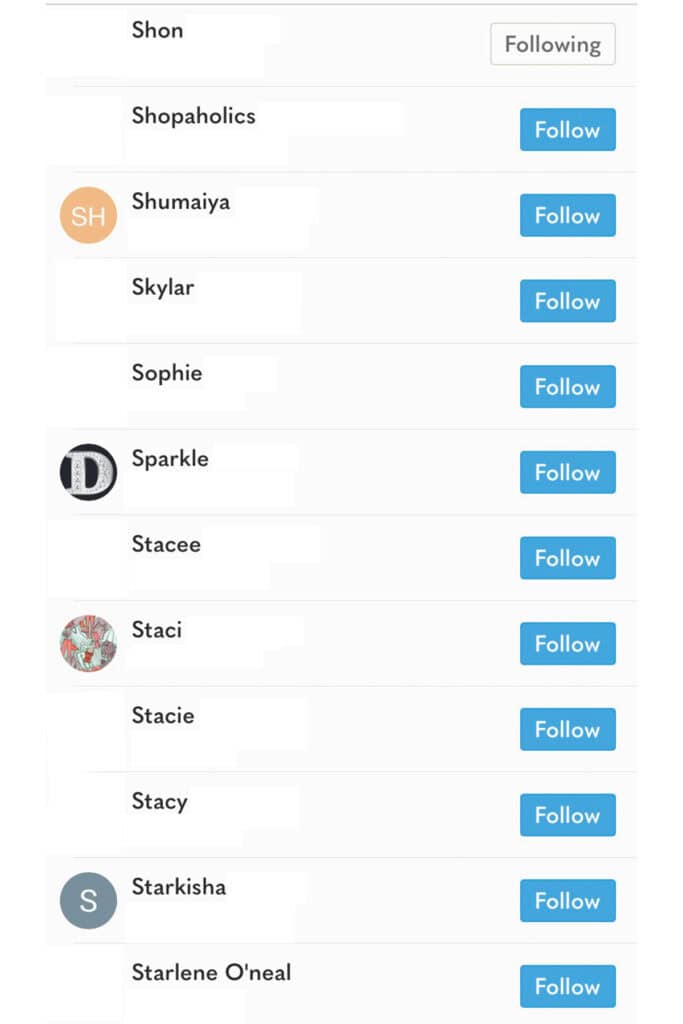683x1024 pixels.
Task: Follow Sparkle
Action: pos(567,472)
